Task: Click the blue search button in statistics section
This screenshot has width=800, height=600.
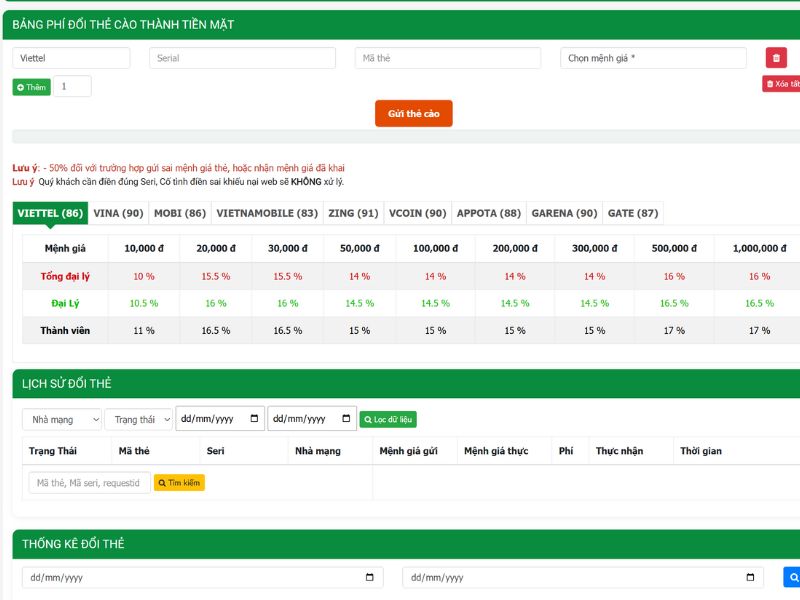Action: coord(792,577)
